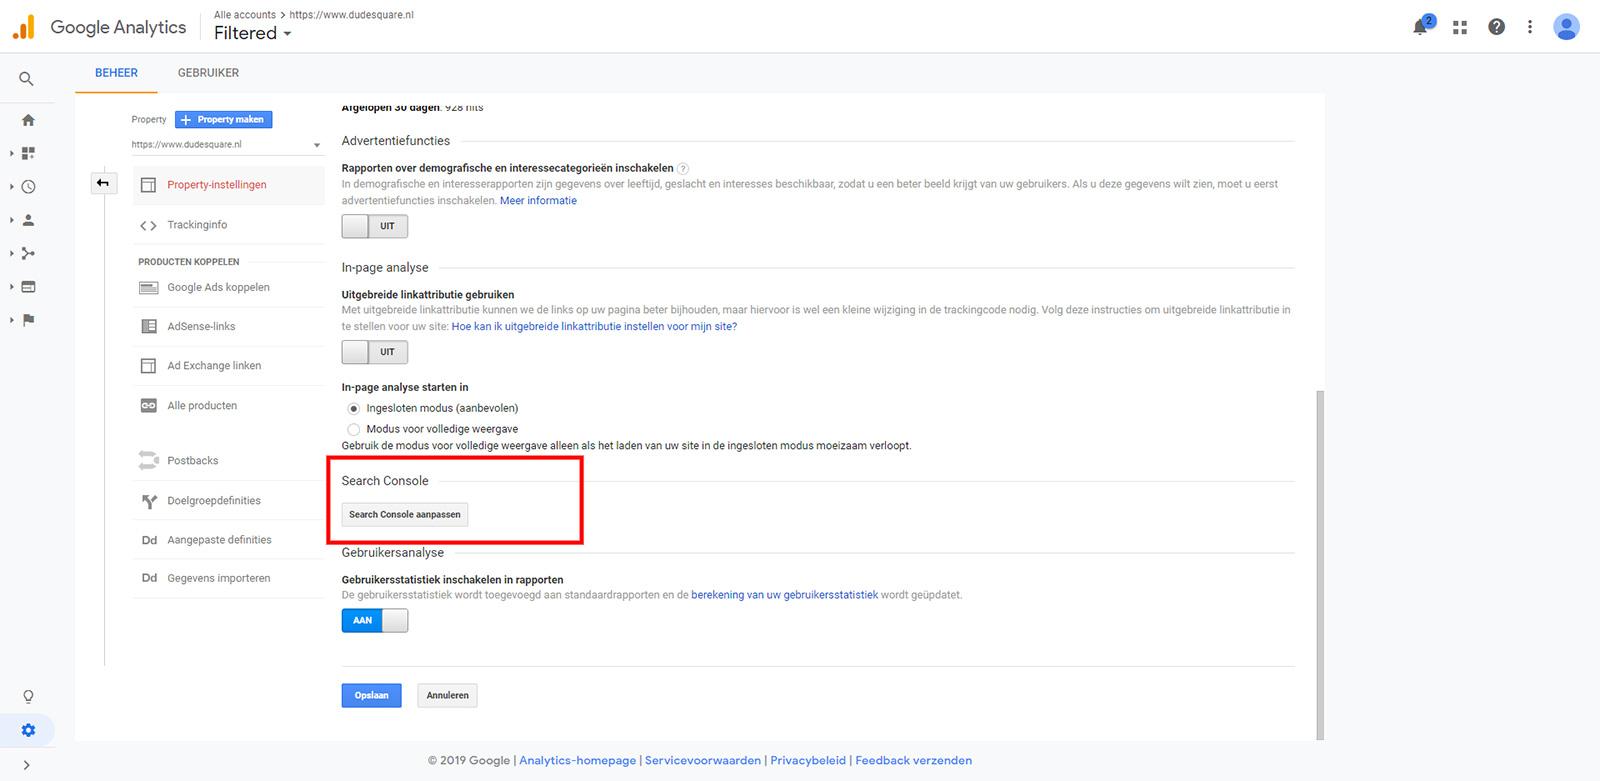
Task: Click the Annuleren button
Action: click(447, 696)
